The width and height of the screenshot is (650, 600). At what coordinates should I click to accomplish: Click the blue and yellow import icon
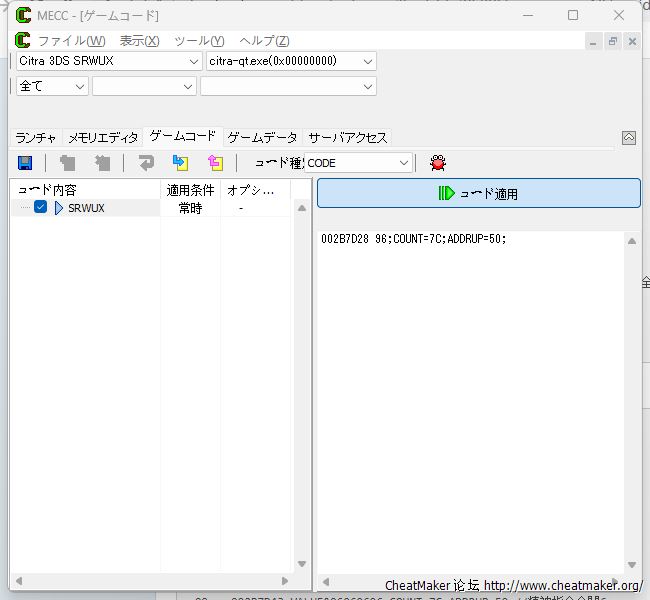(180, 162)
